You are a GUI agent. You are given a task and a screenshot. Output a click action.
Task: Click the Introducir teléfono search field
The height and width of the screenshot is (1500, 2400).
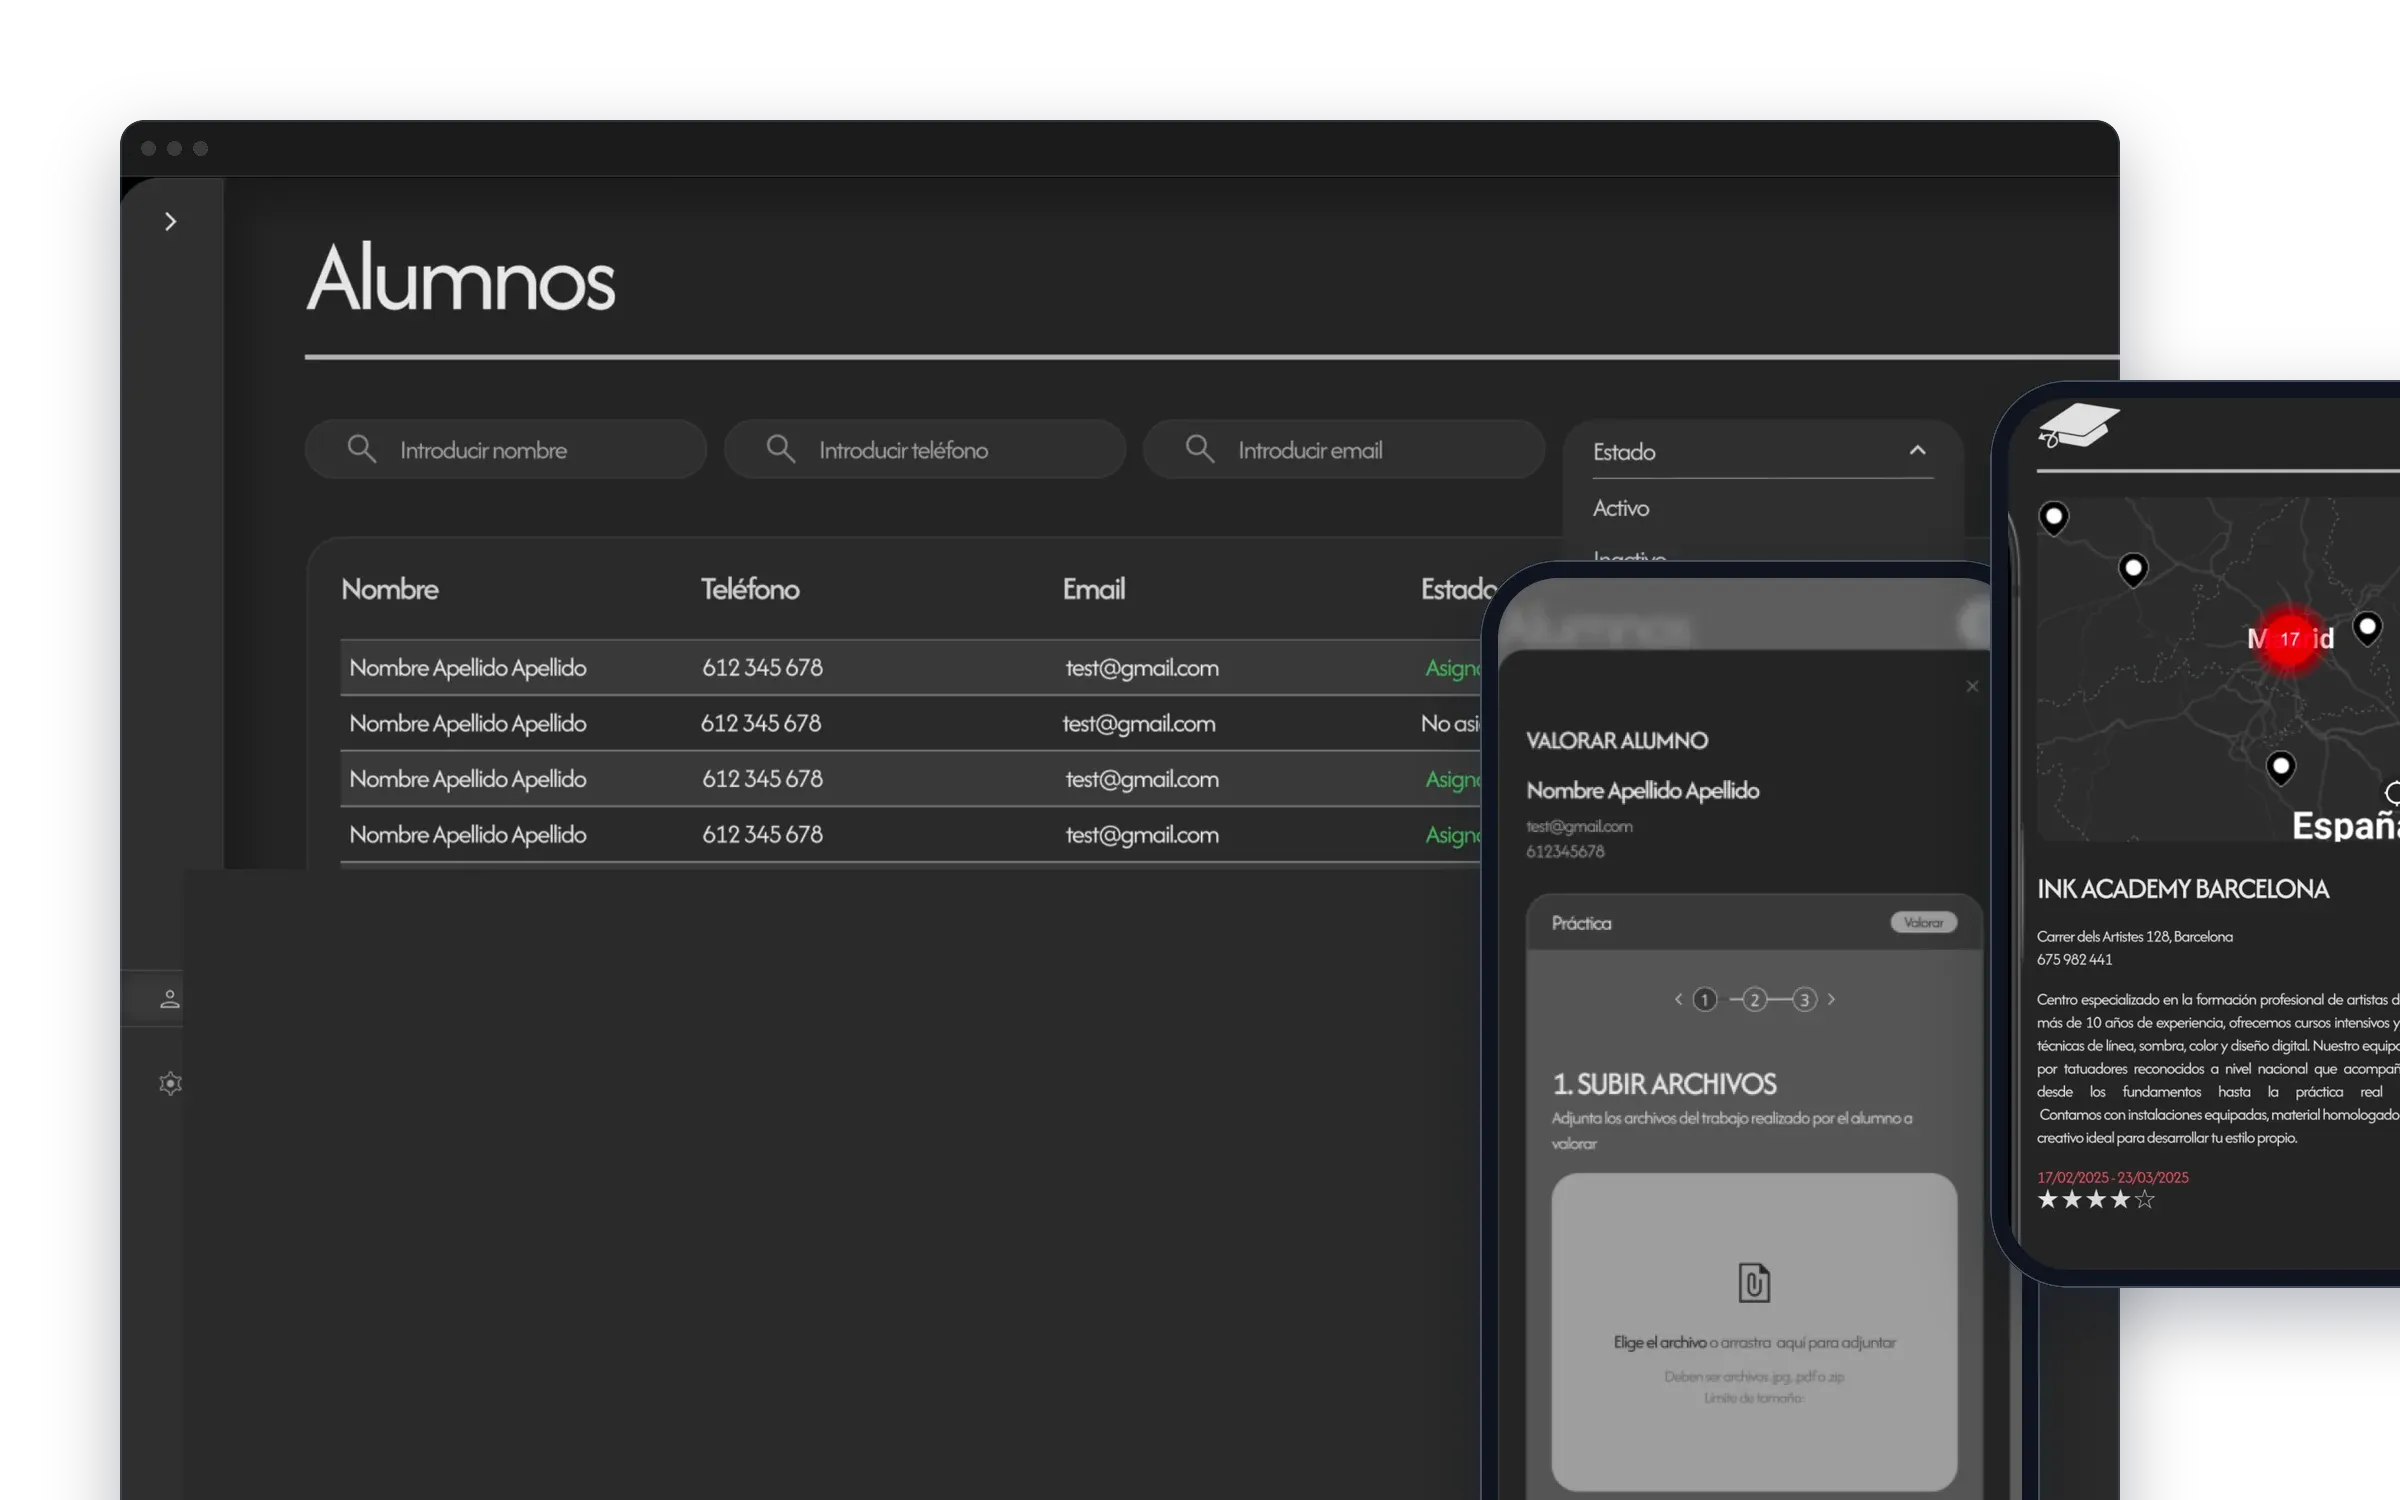click(924, 449)
